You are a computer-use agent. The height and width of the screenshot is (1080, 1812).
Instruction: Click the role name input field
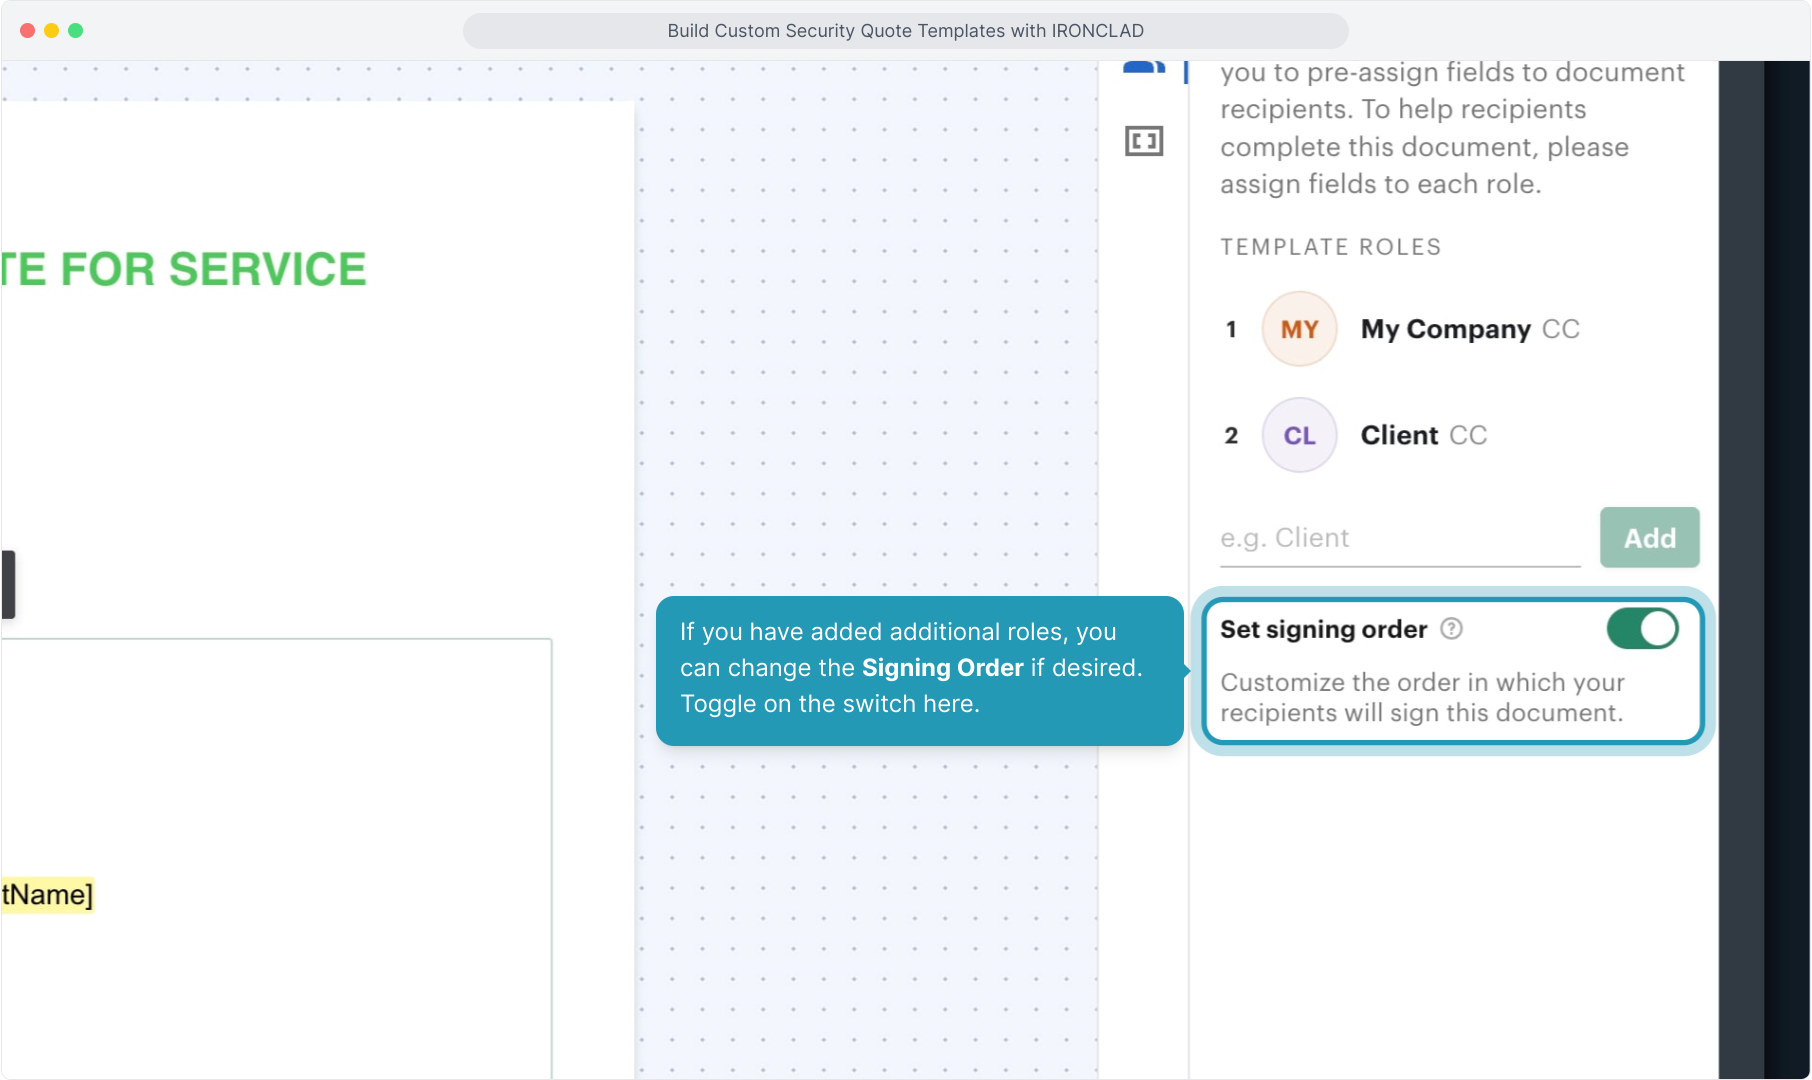[x=1399, y=538]
